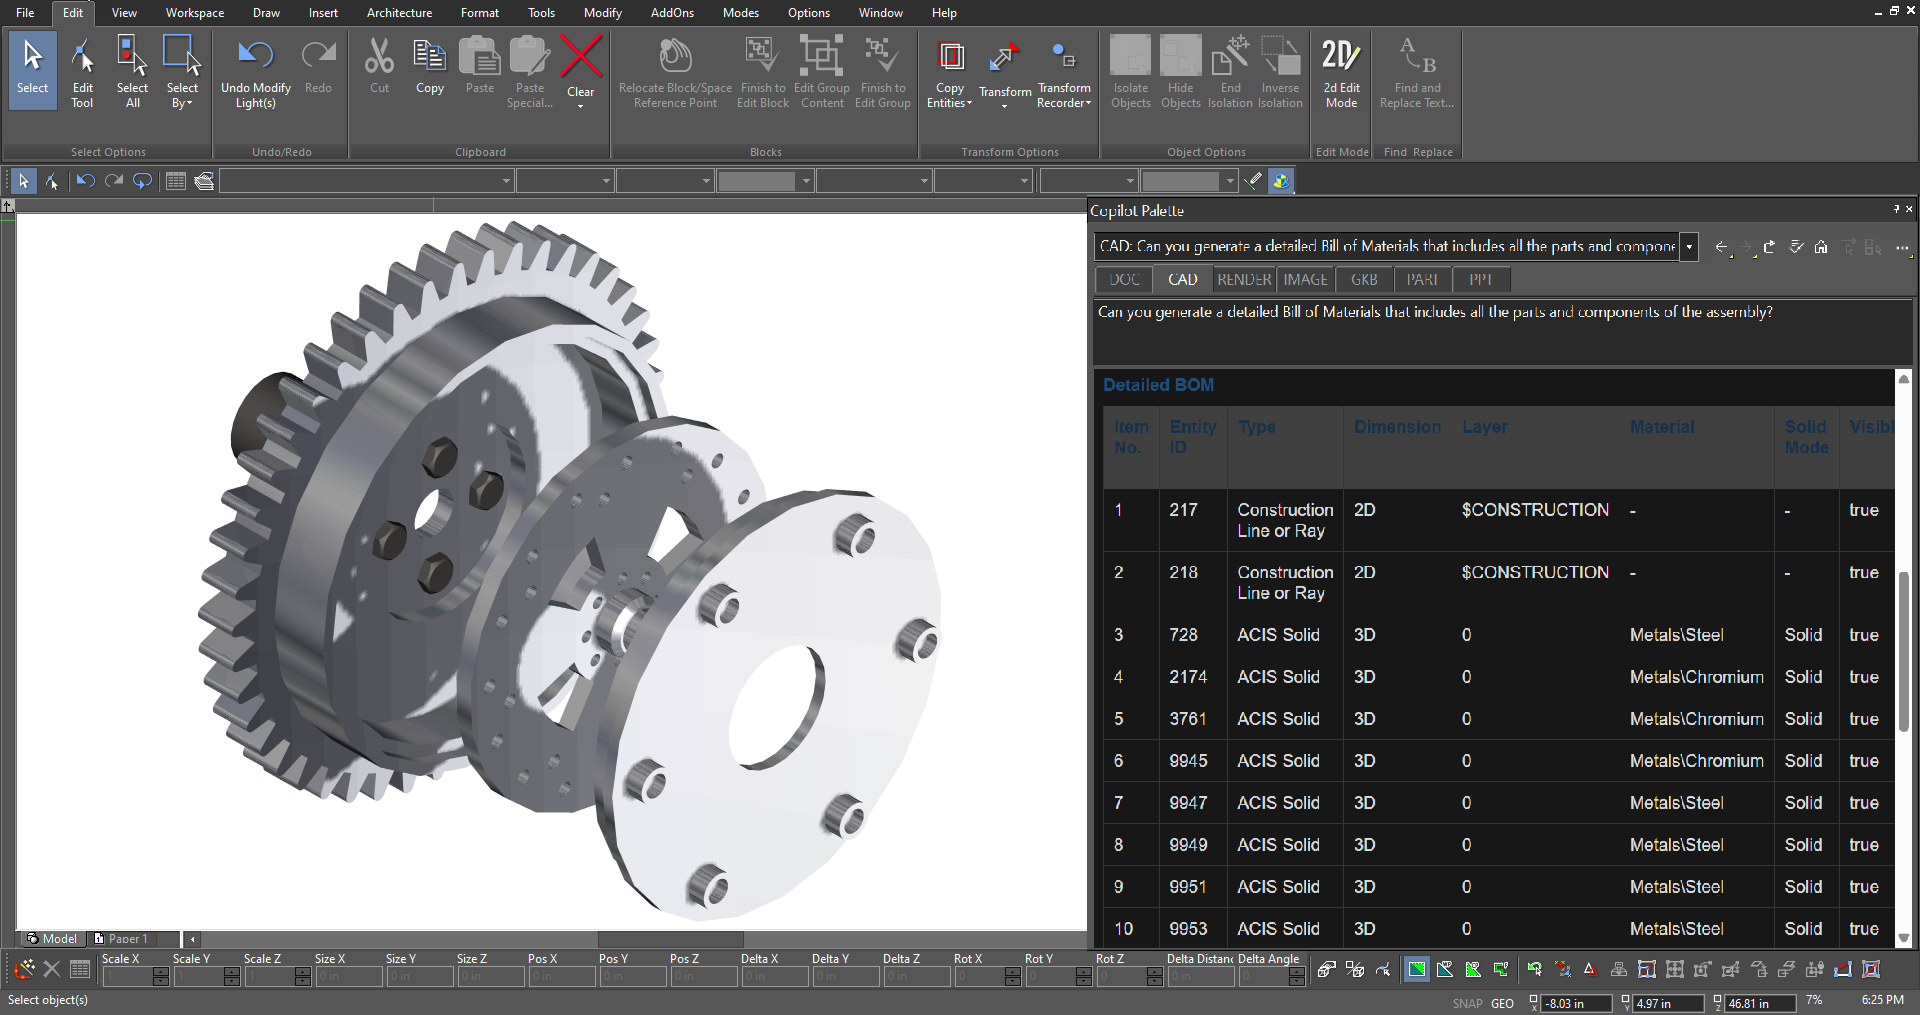Image resolution: width=1920 pixels, height=1015 pixels.
Task: Switch to the IMAGE tab in Copilot
Action: (x=1305, y=280)
